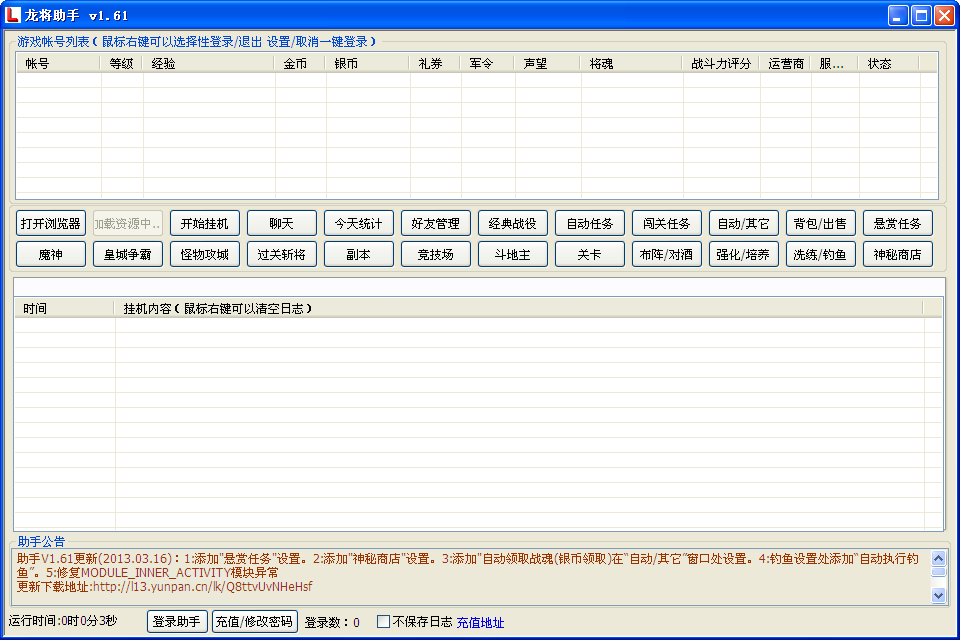Toggle the 不保存日志 checkbox
Viewport: 960px width, 640px height.
pyautogui.click(x=383, y=622)
